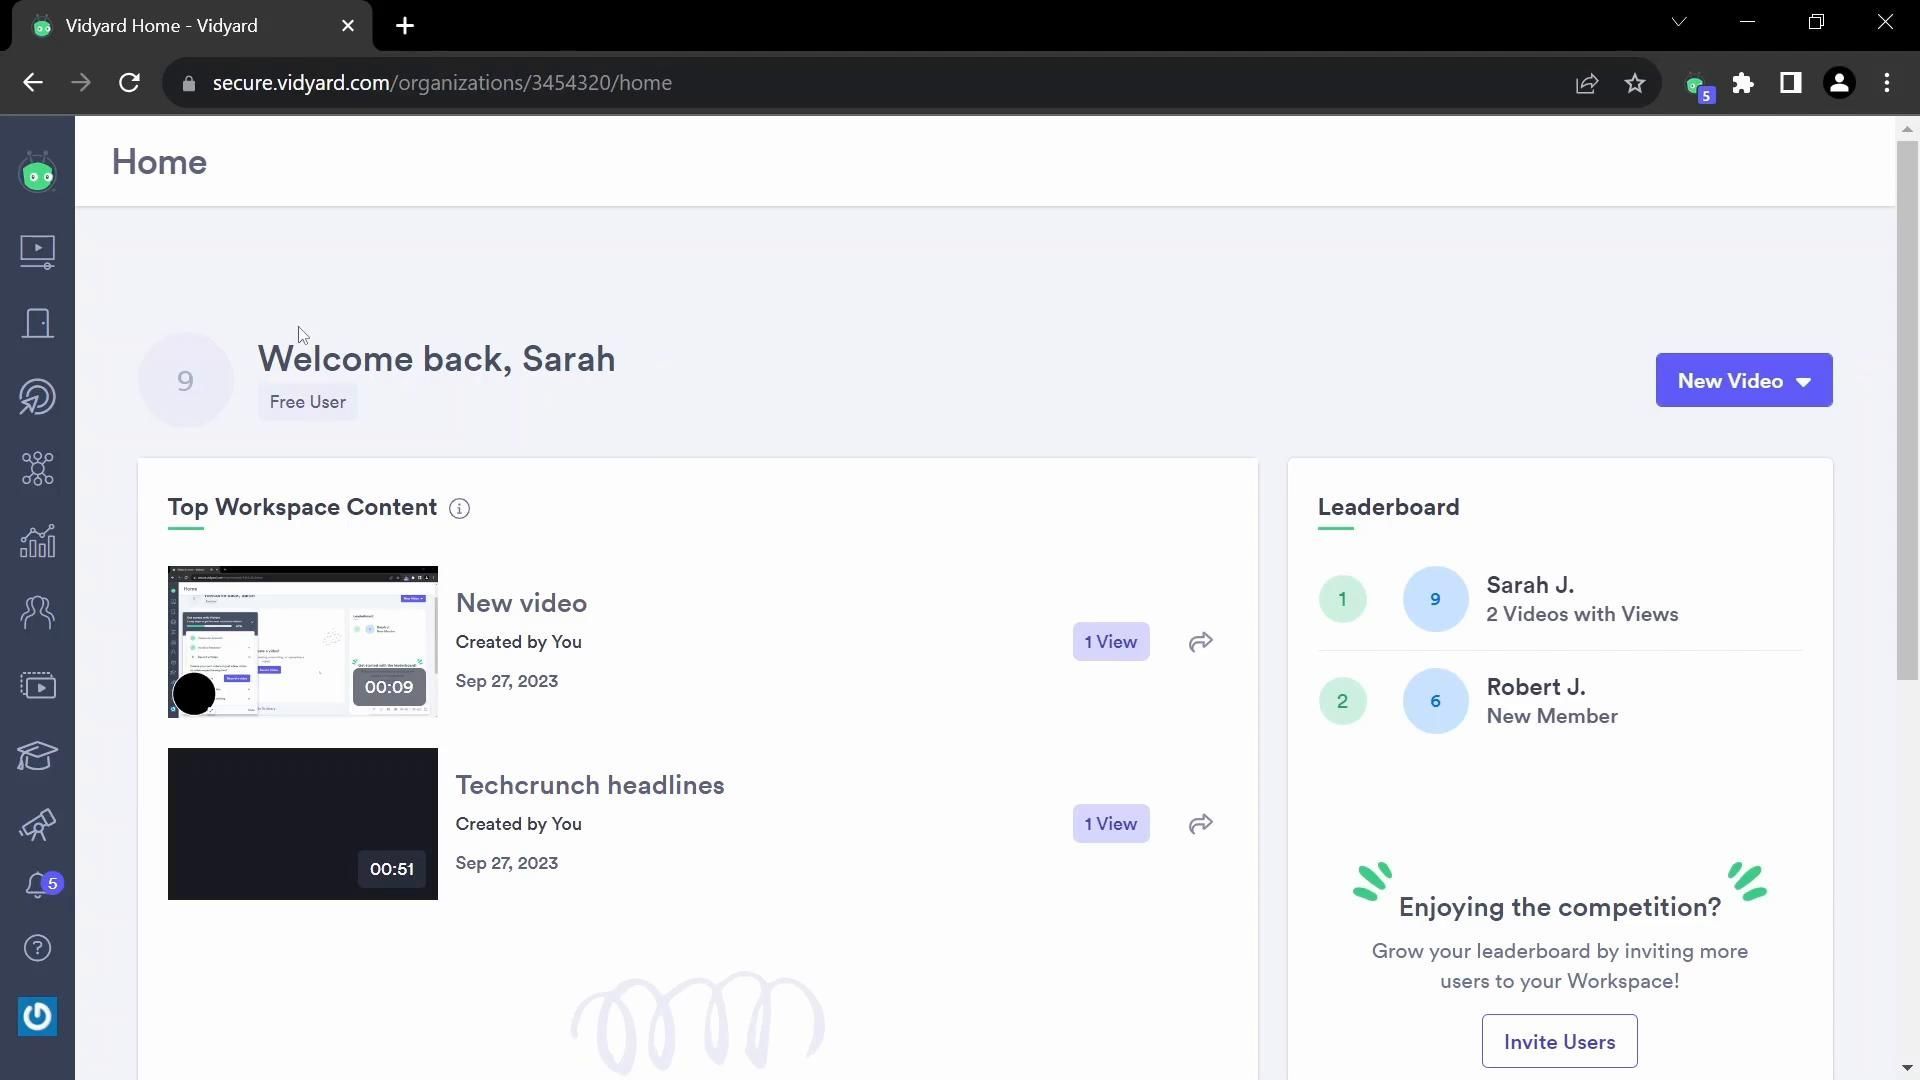Share Techcrunch headlines via arrow icon
1920x1080 pixels.
click(x=1201, y=824)
